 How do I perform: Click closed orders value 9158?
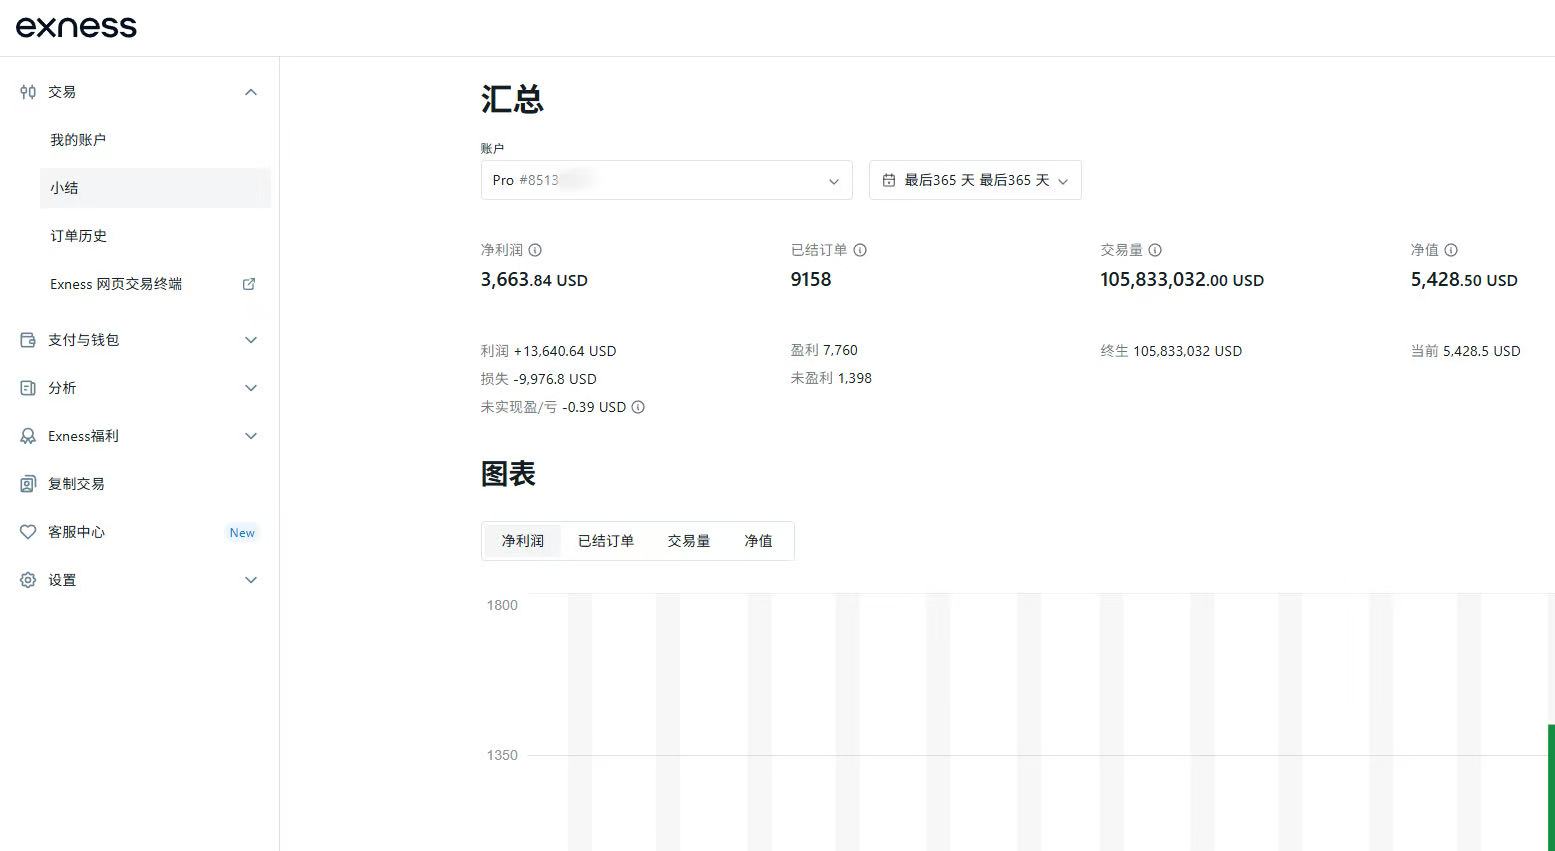click(811, 280)
